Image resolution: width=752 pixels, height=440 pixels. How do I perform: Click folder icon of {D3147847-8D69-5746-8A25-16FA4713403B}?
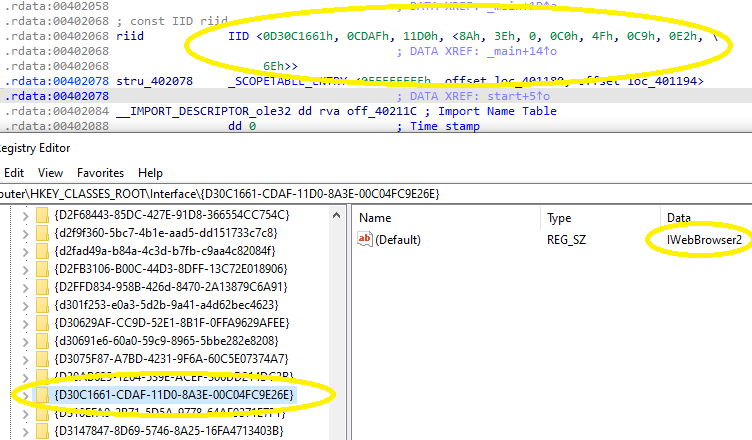[x=41, y=431]
